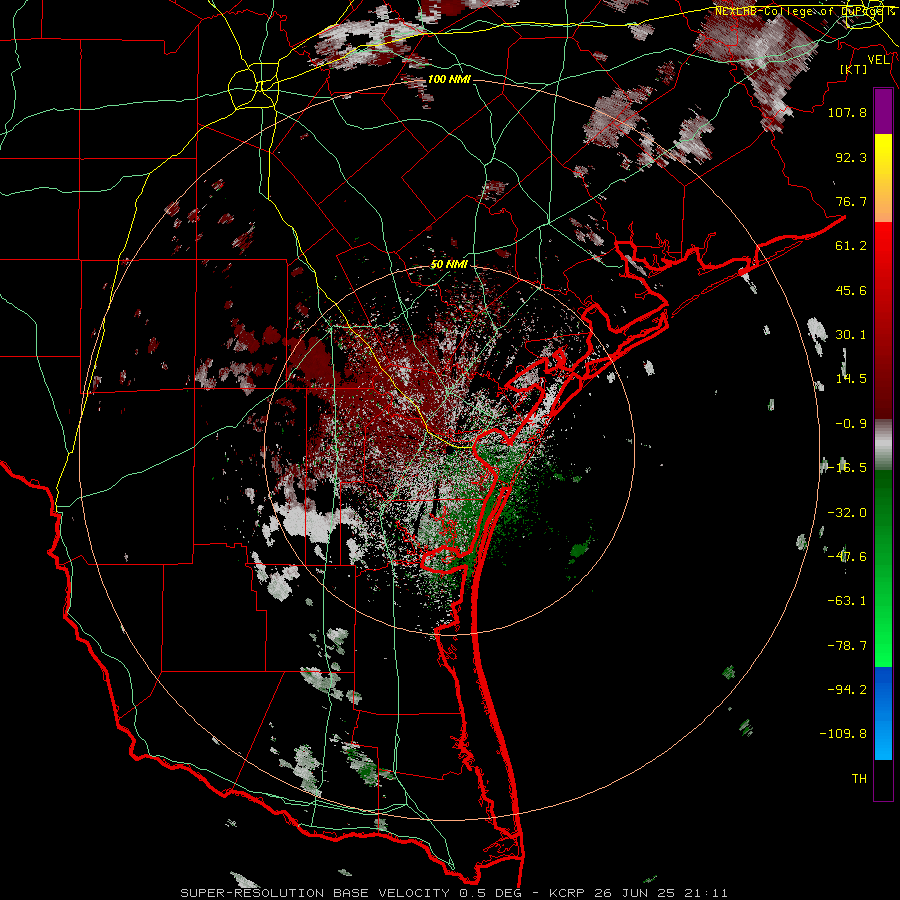Pick the purple segment of the color bar
Screen dimensions: 900x900
(x=883, y=111)
